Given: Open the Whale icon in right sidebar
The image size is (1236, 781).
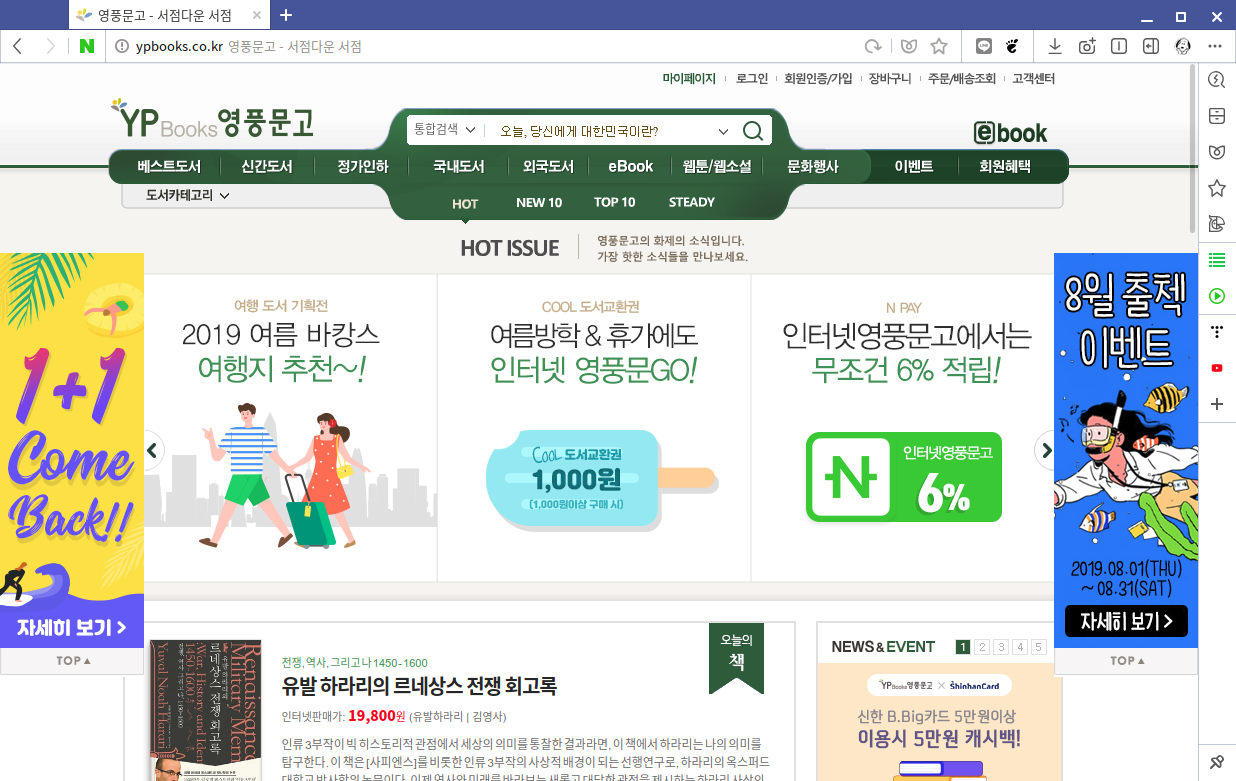Looking at the screenshot, I should coord(1217,152).
